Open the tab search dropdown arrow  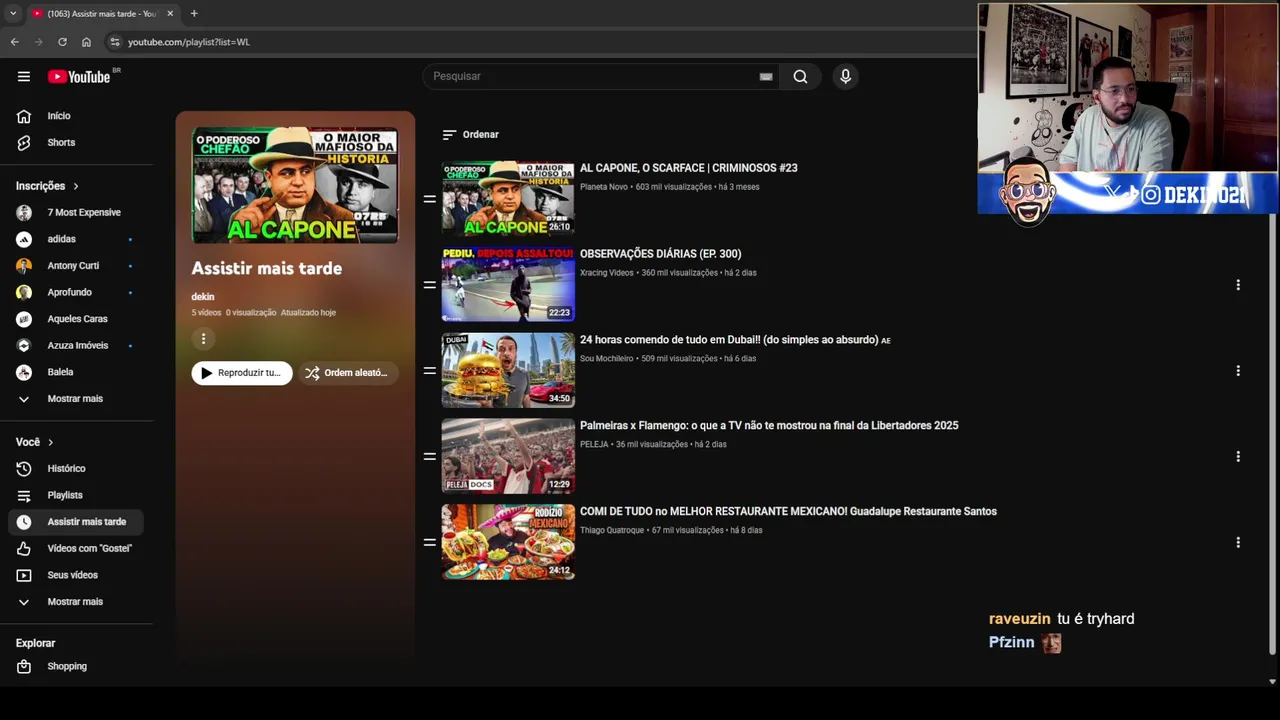click(x=13, y=13)
